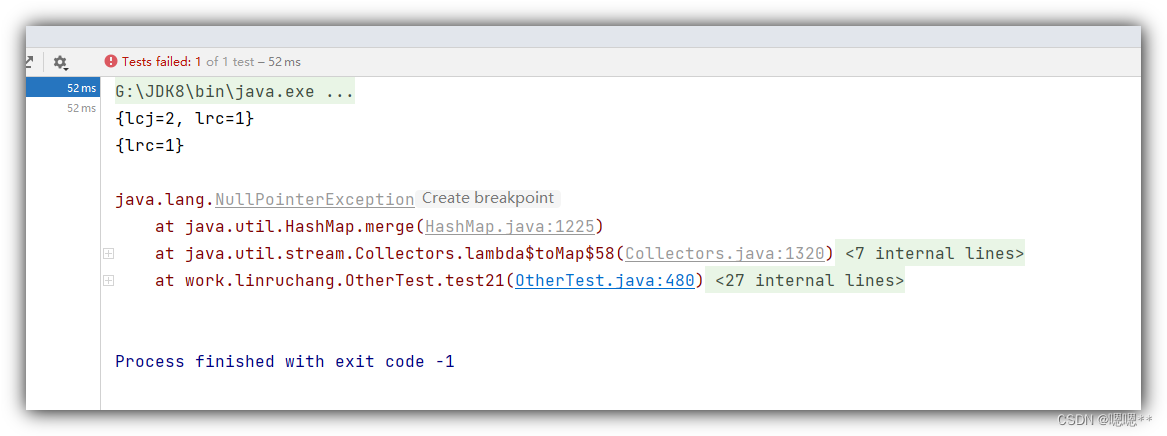Expand the gutter plus beside the test21 frame
Viewport: 1167px width, 436px height.
(x=109, y=280)
